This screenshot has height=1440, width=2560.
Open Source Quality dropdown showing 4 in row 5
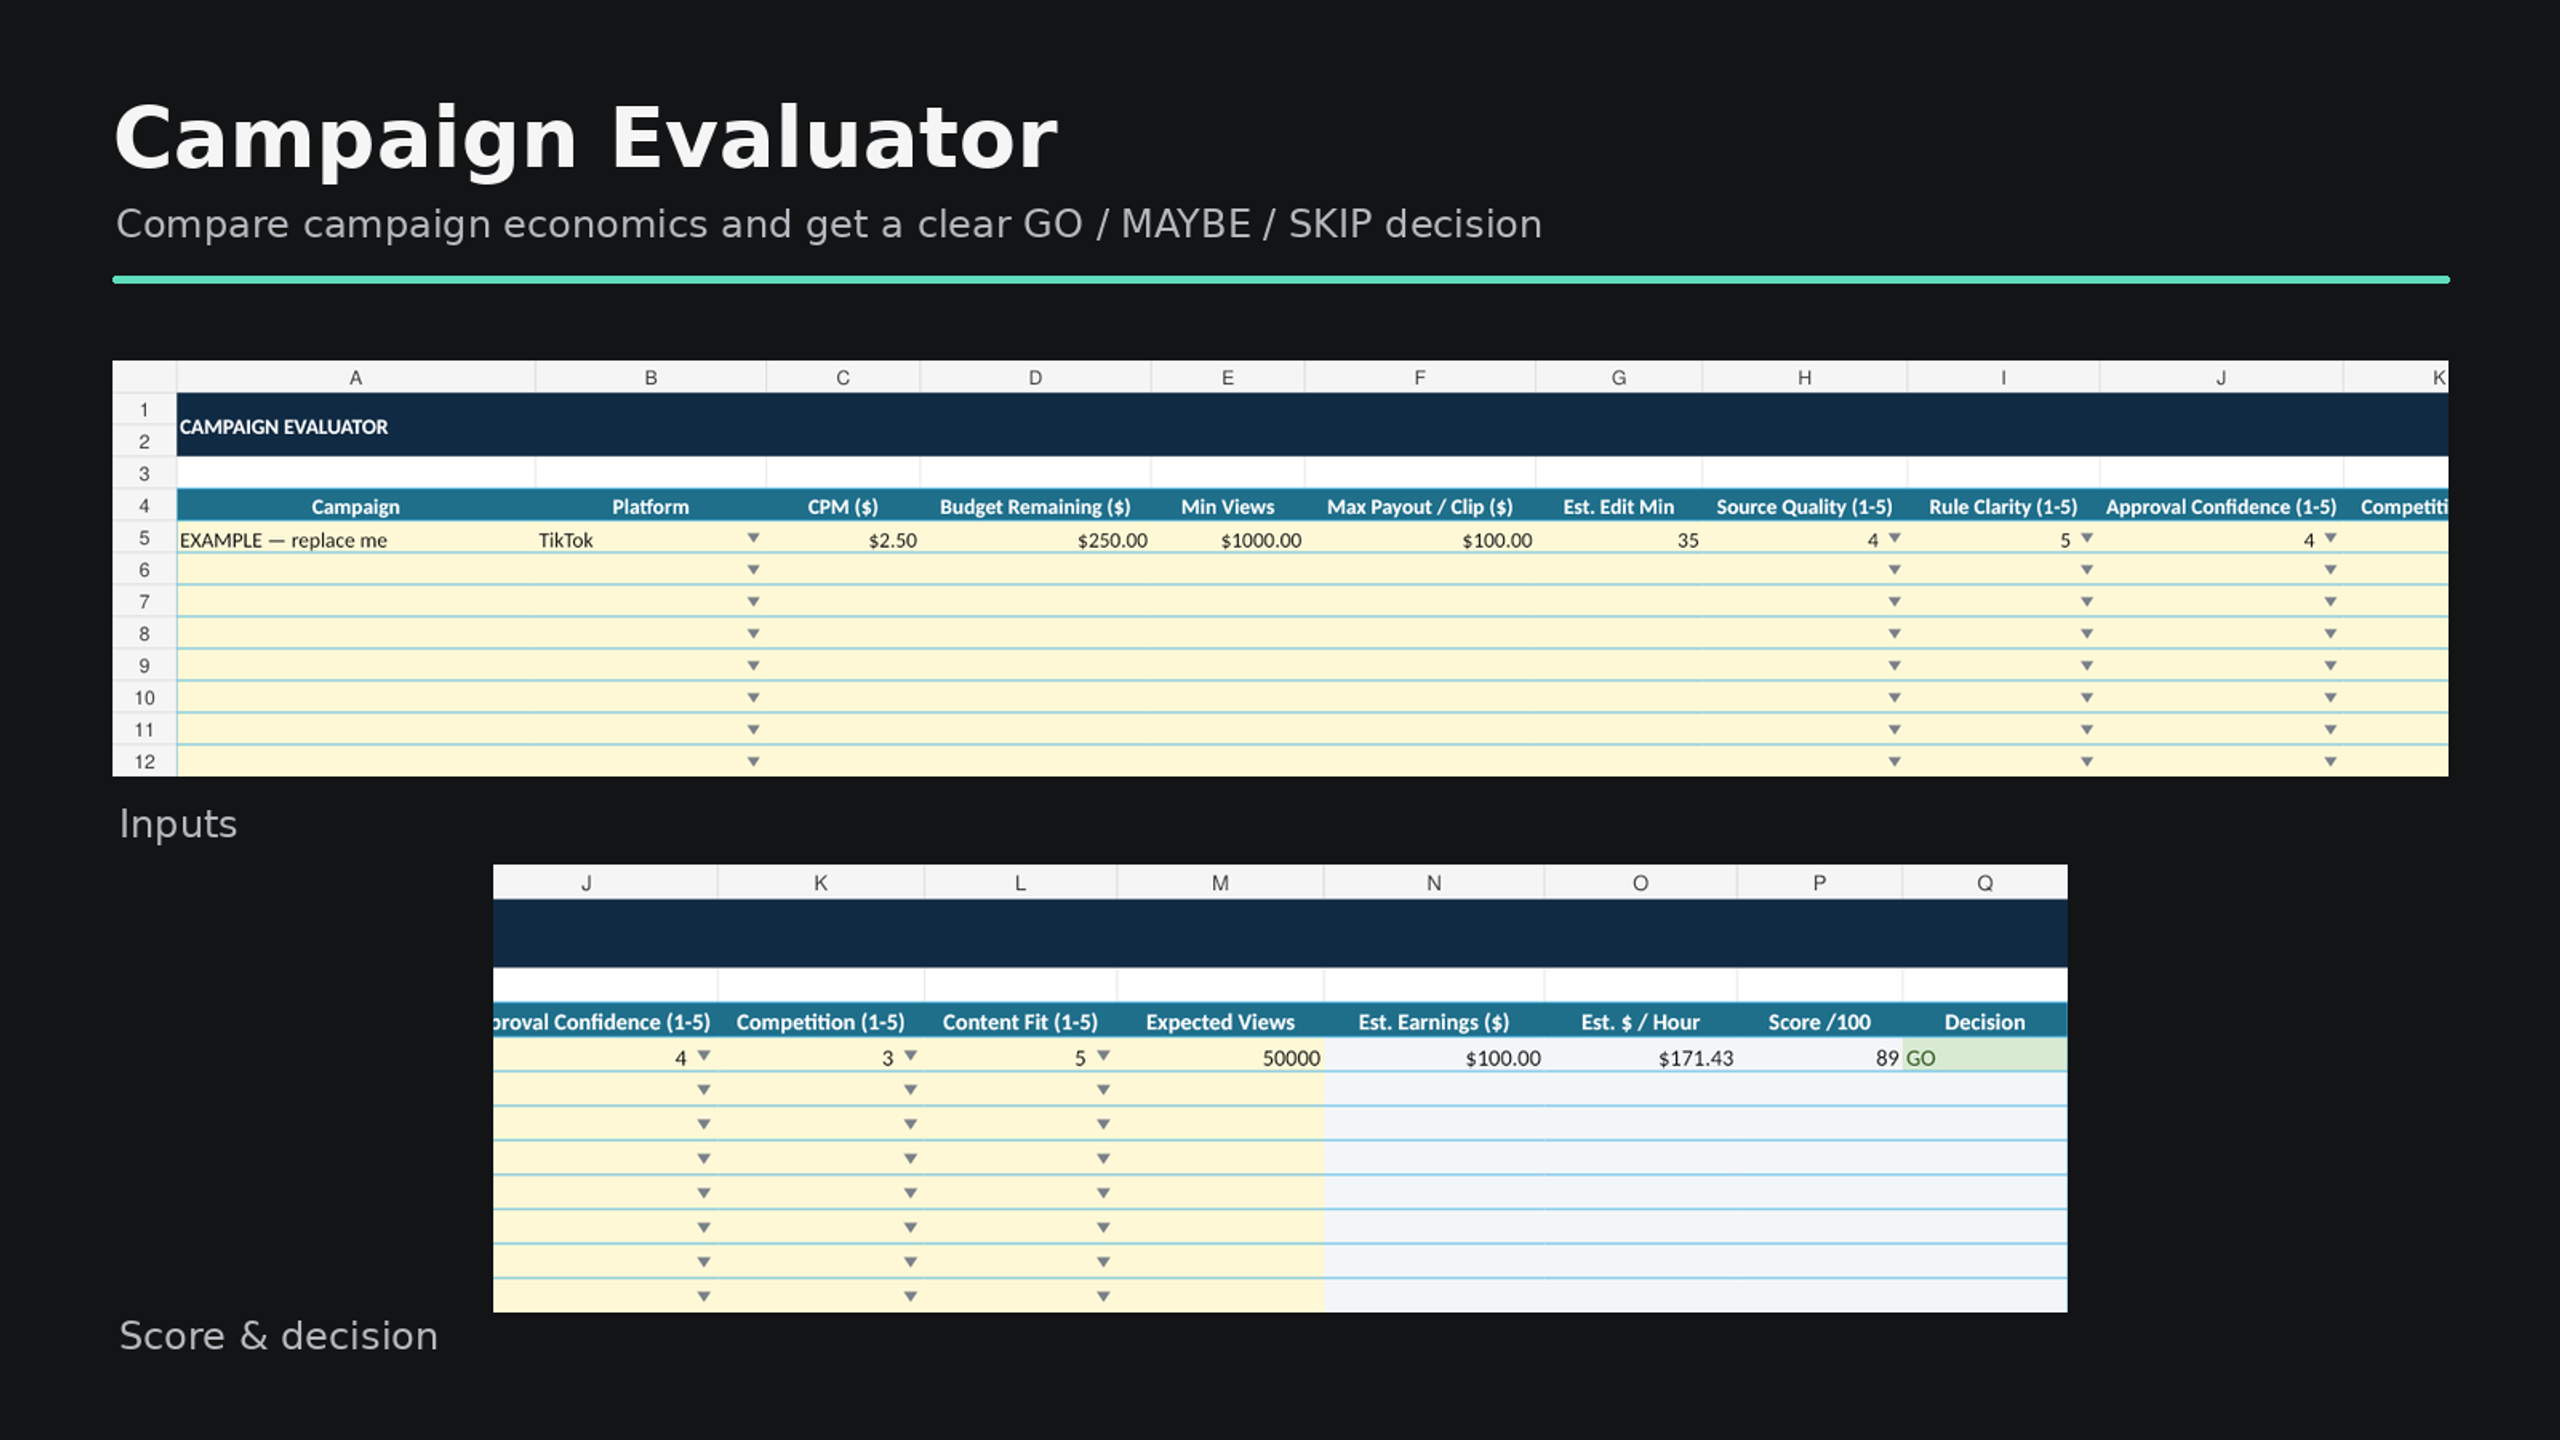(x=1894, y=539)
